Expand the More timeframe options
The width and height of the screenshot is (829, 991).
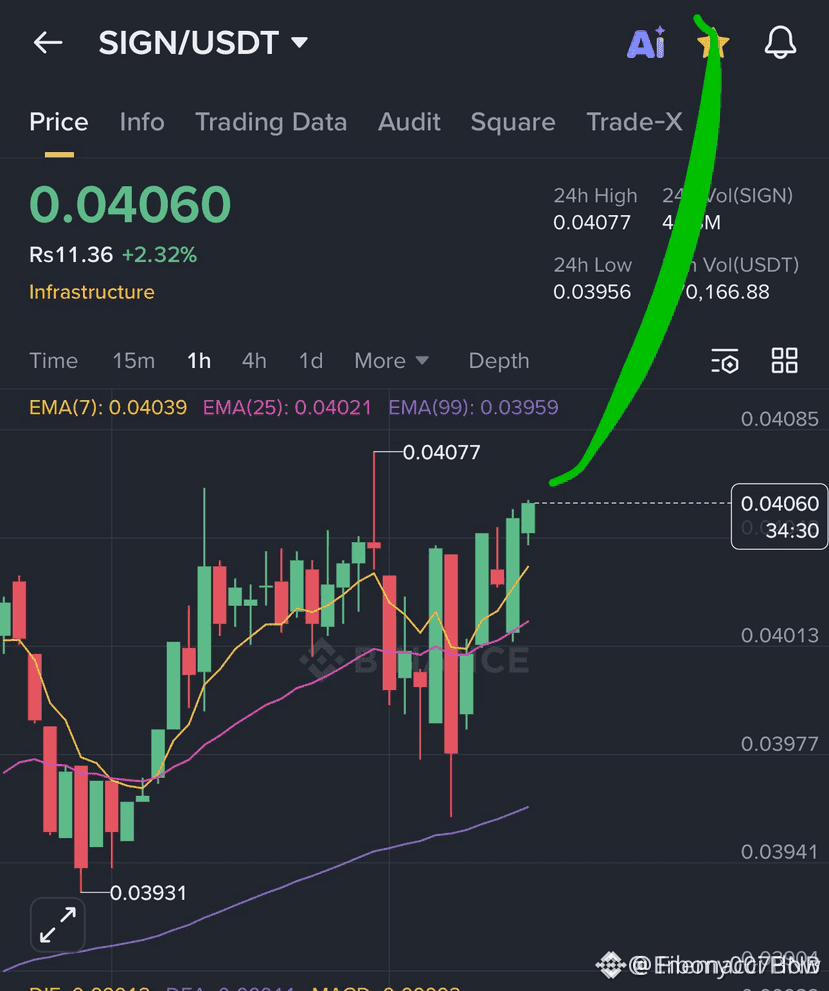coord(391,360)
